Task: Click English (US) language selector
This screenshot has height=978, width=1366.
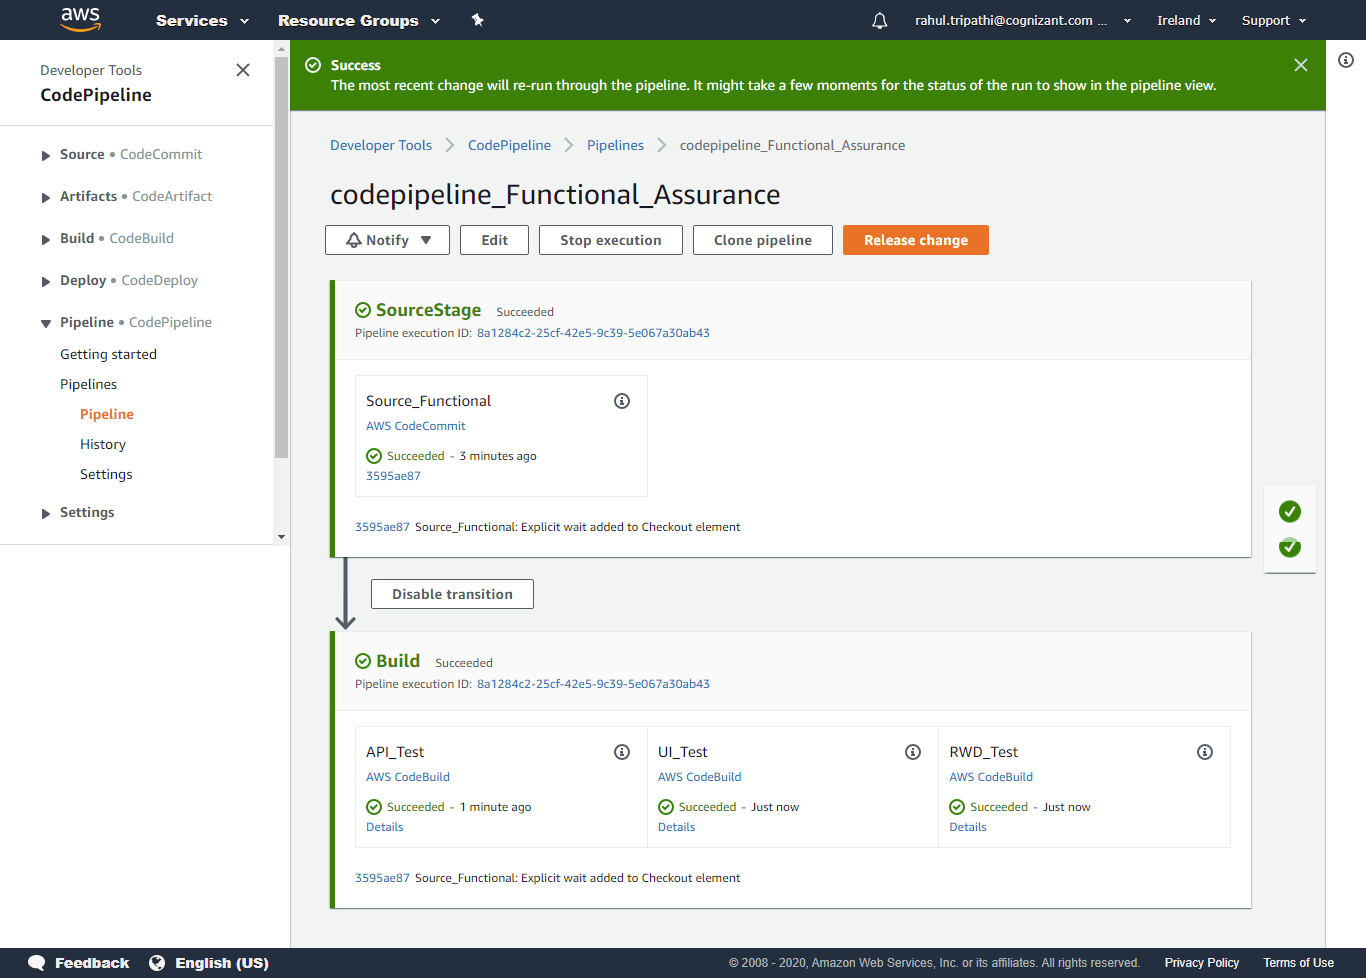Action: (x=222, y=963)
